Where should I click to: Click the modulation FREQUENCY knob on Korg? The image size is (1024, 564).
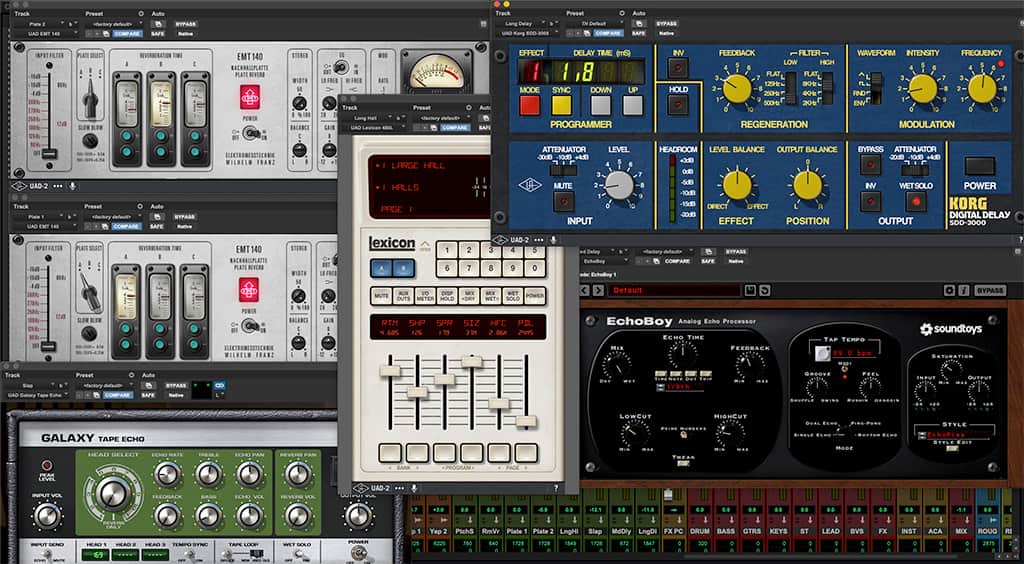[982, 89]
